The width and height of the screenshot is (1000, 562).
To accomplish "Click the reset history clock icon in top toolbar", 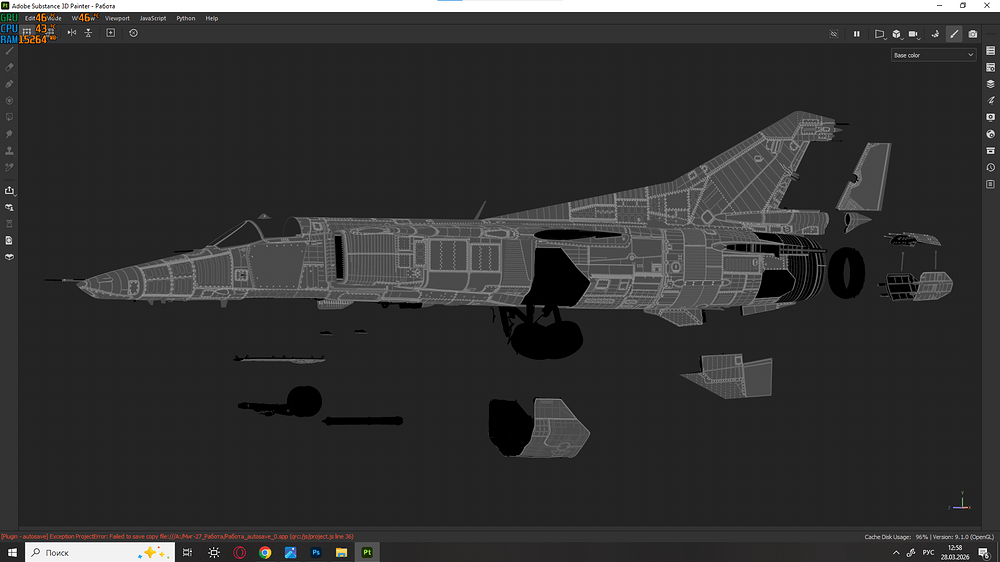I will pos(133,33).
